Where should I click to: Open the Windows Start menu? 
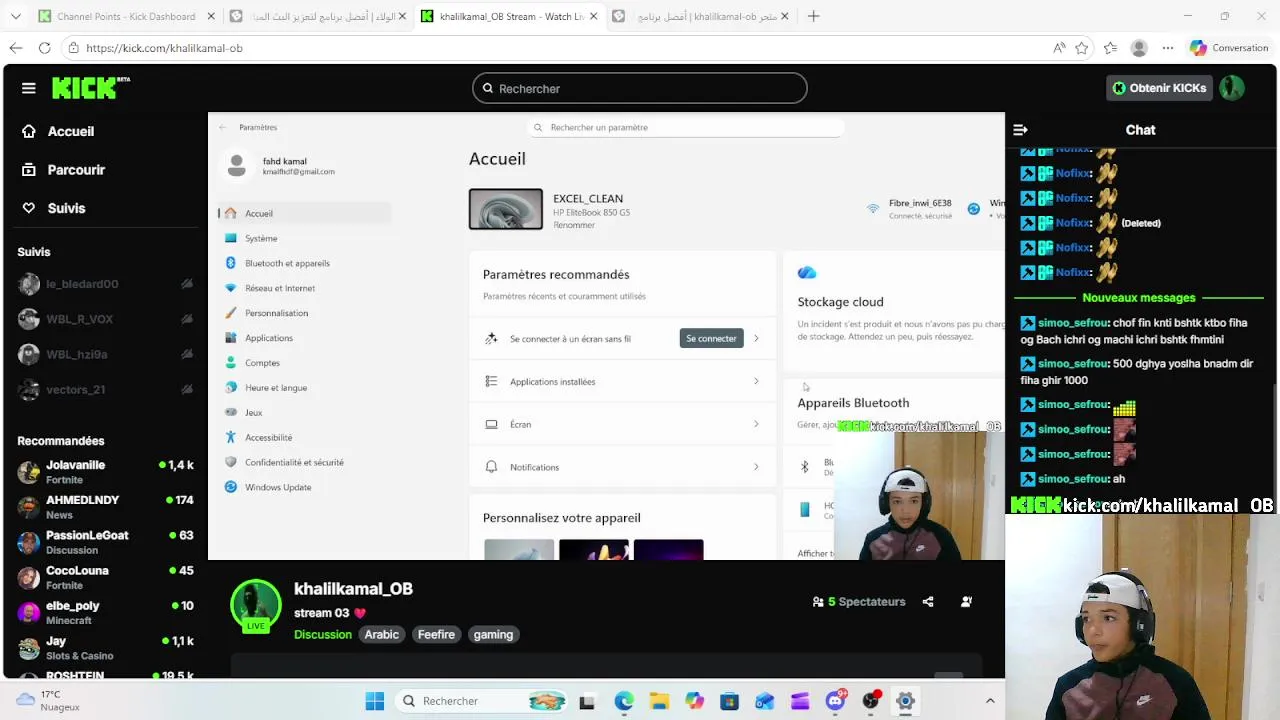click(375, 701)
